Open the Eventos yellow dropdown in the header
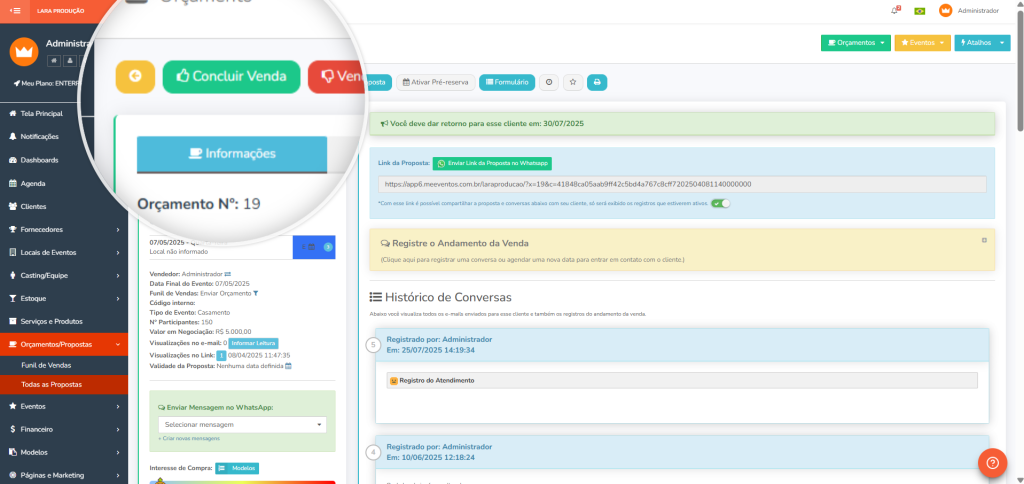 pos(922,42)
